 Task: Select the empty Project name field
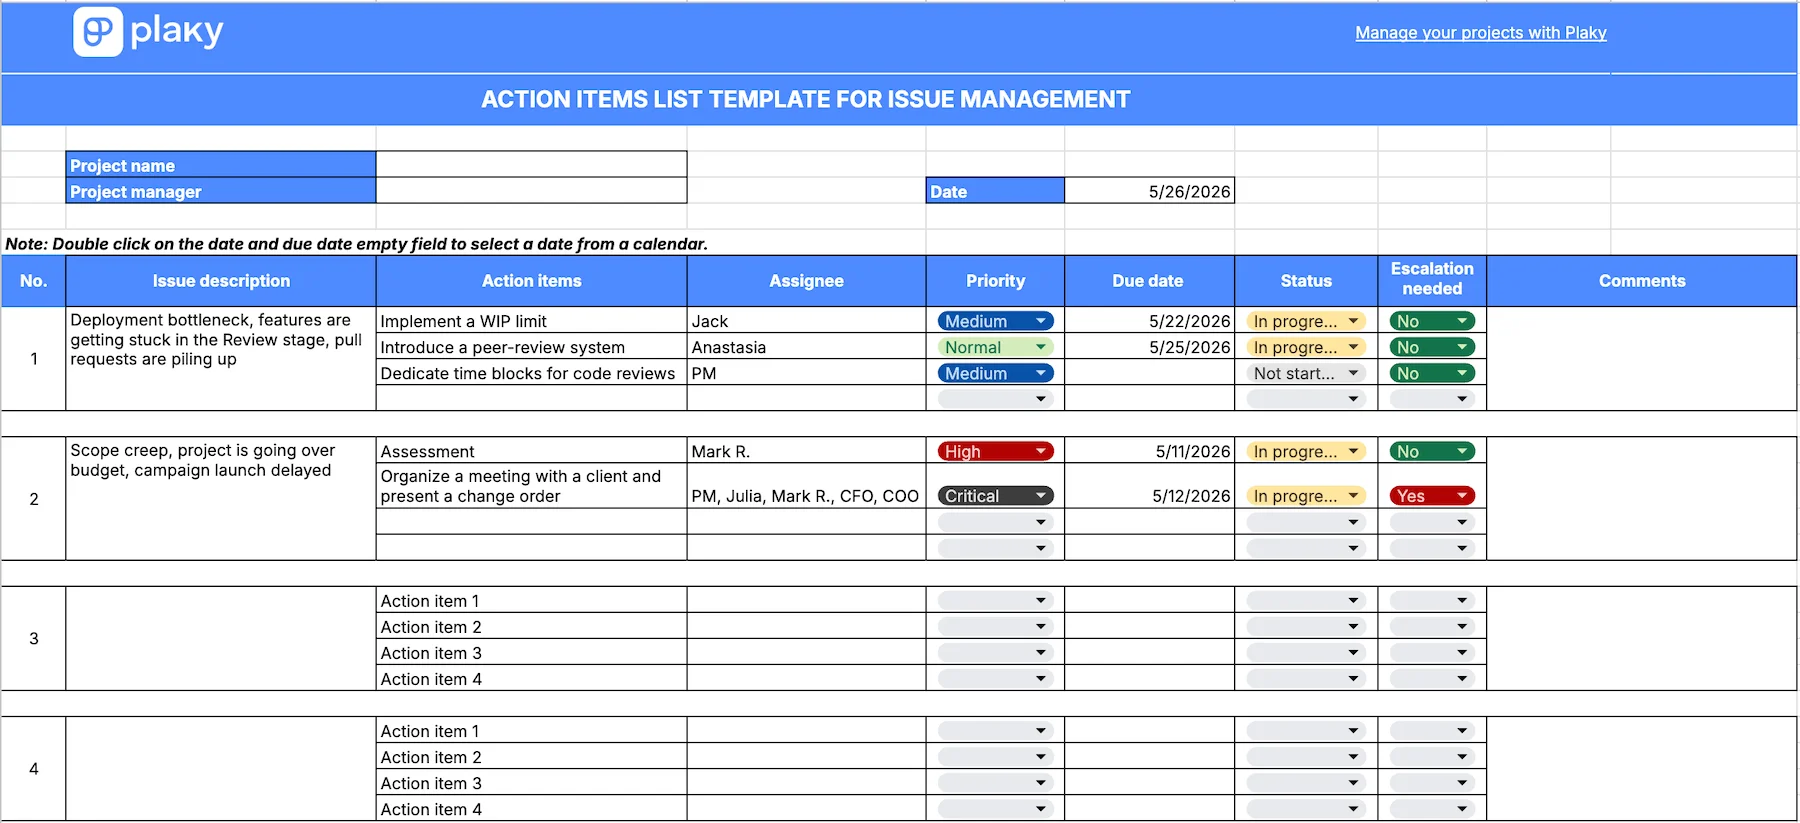tap(531, 165)
